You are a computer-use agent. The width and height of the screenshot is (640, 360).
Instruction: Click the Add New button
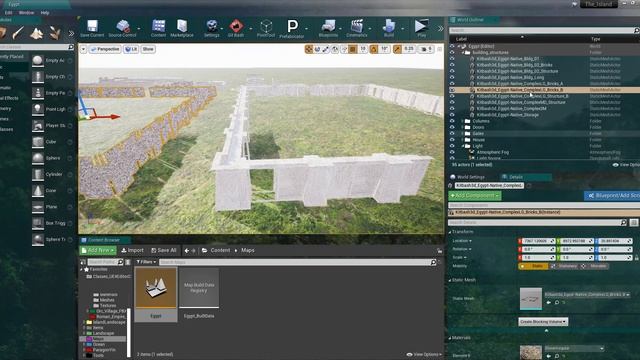pos(98,250)
